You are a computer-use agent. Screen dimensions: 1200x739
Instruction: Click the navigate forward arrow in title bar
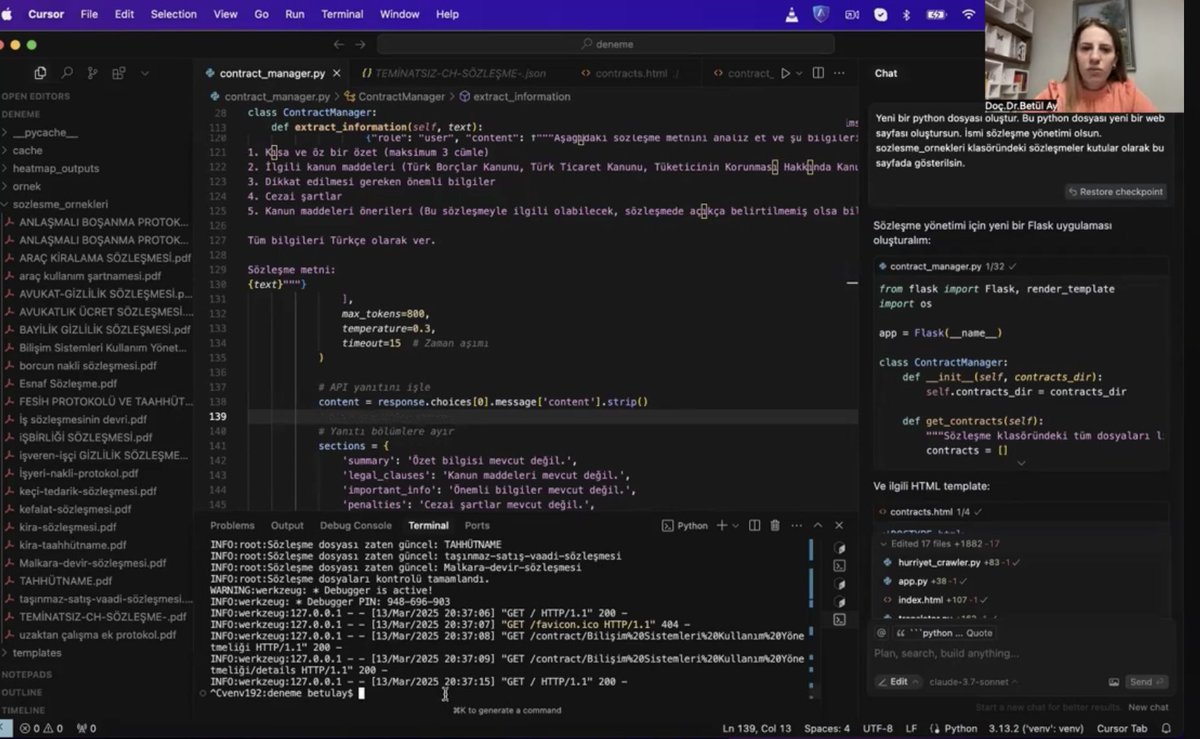click(x=361, y=44)
